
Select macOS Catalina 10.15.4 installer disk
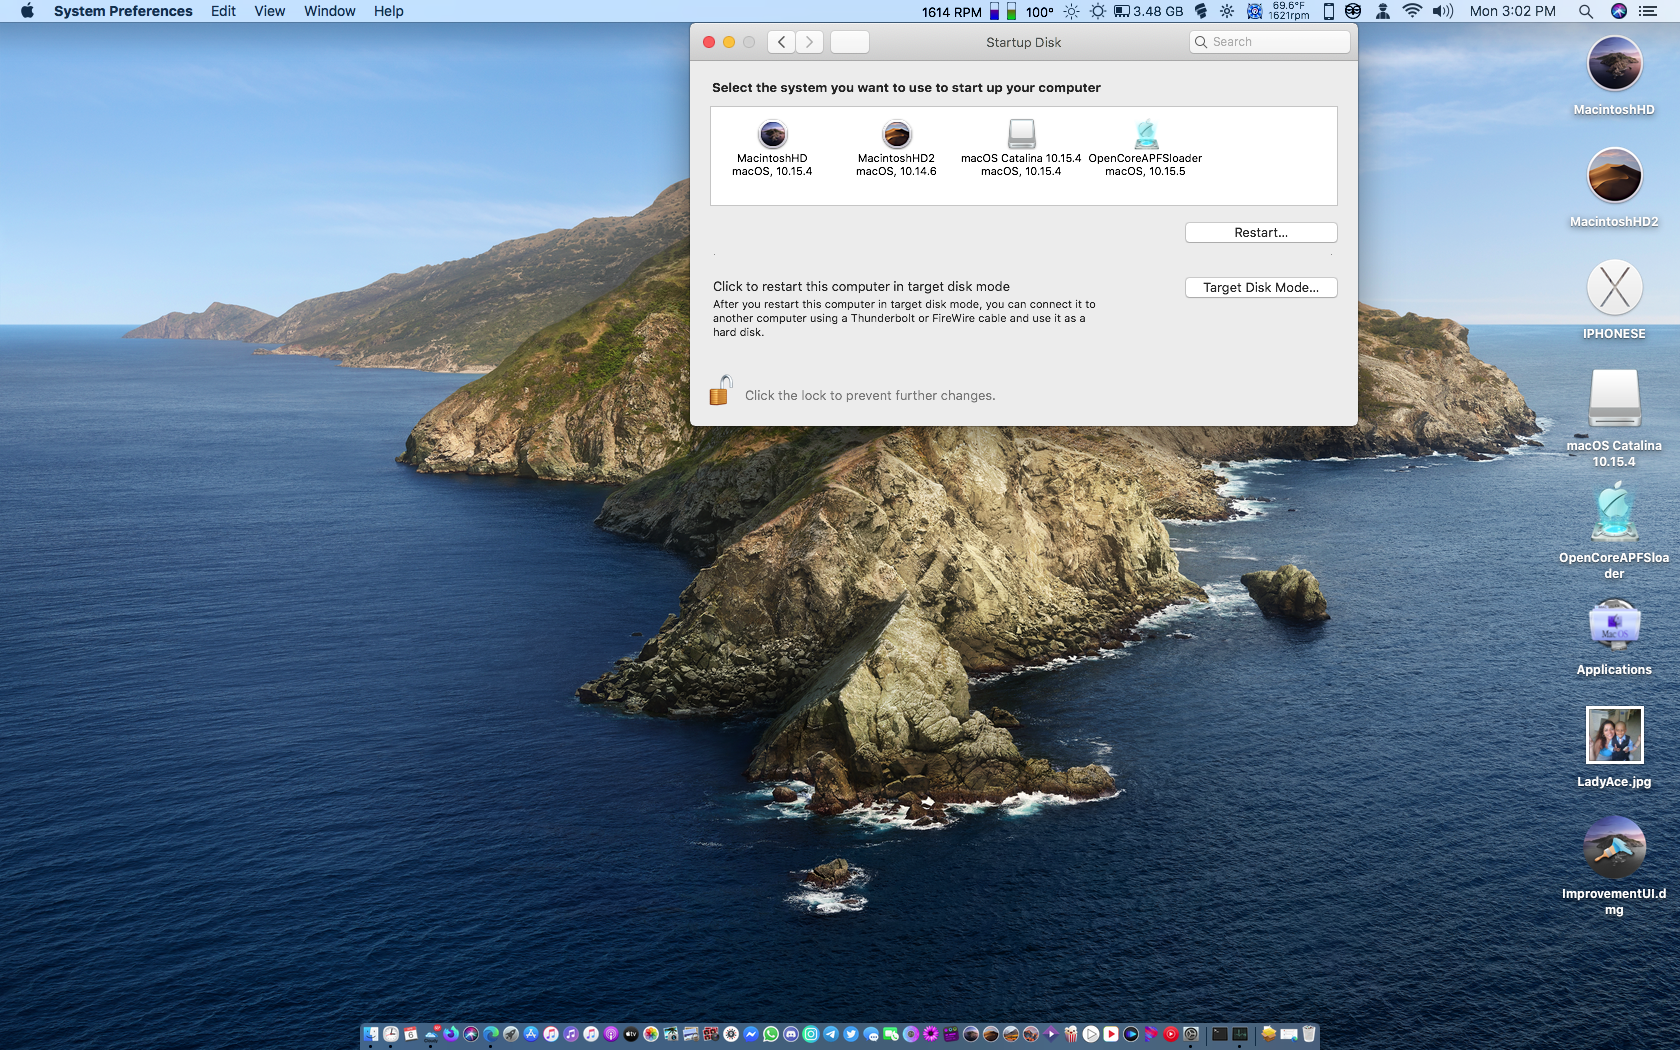pos(1021,149)
